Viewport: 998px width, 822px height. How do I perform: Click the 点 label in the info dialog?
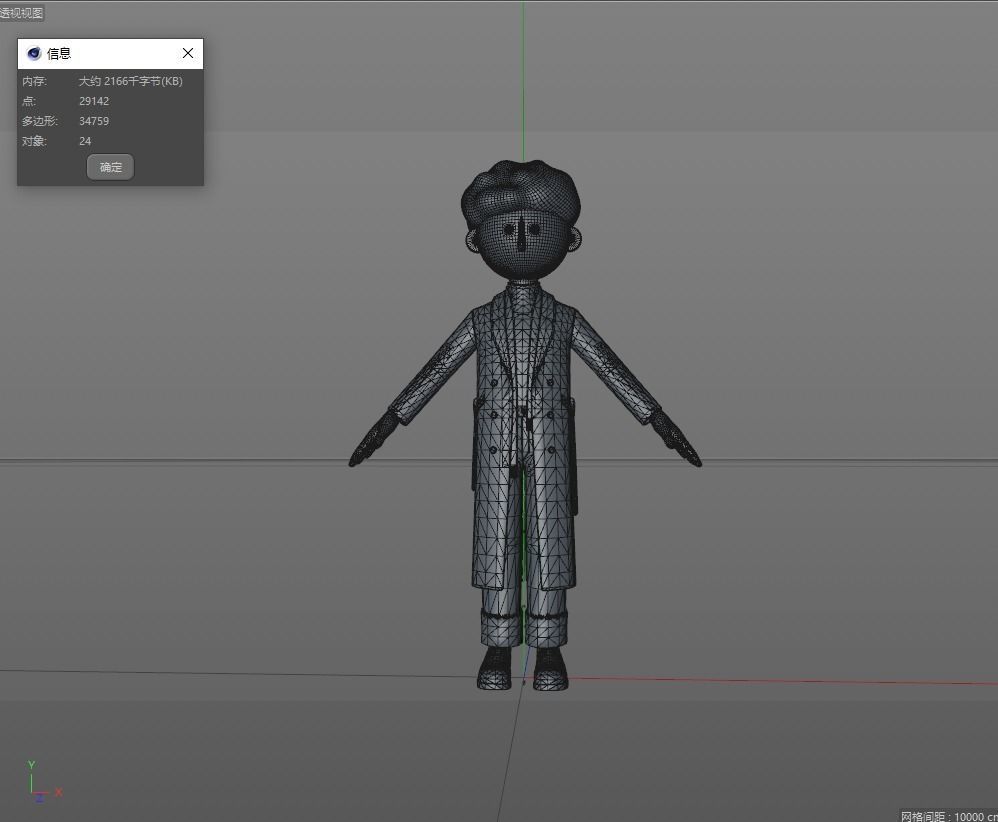pyautogui.click(x=29, y=101)
